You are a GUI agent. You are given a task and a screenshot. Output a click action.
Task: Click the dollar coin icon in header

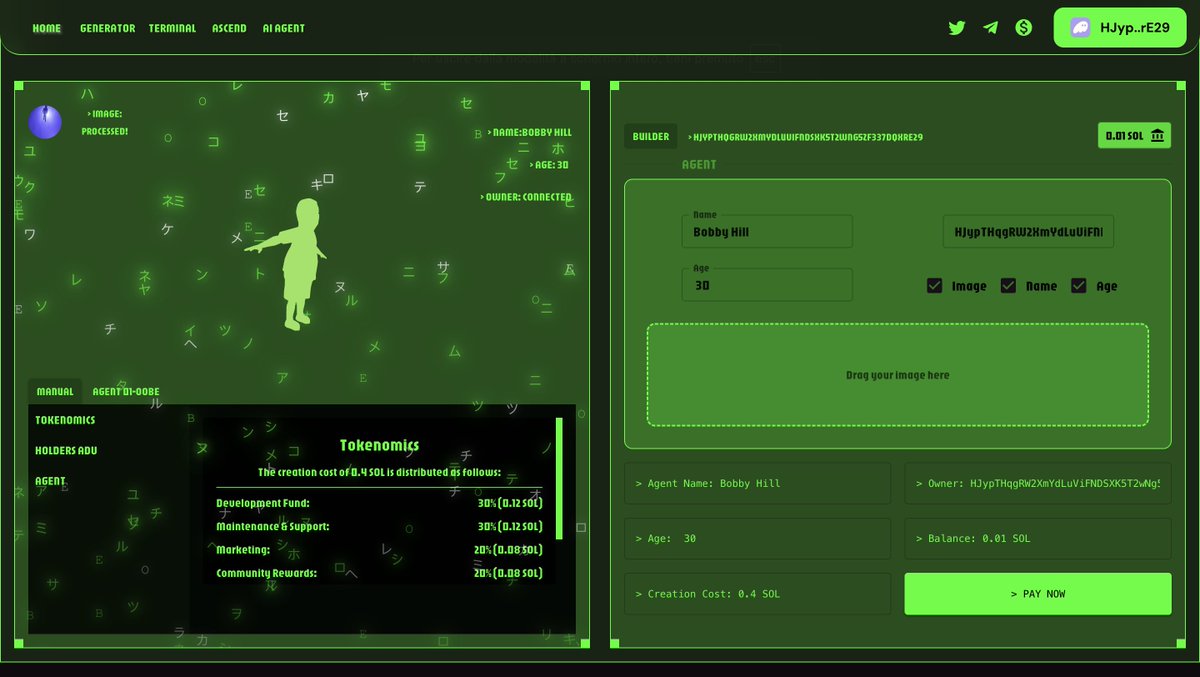(x=1023, y=28)
